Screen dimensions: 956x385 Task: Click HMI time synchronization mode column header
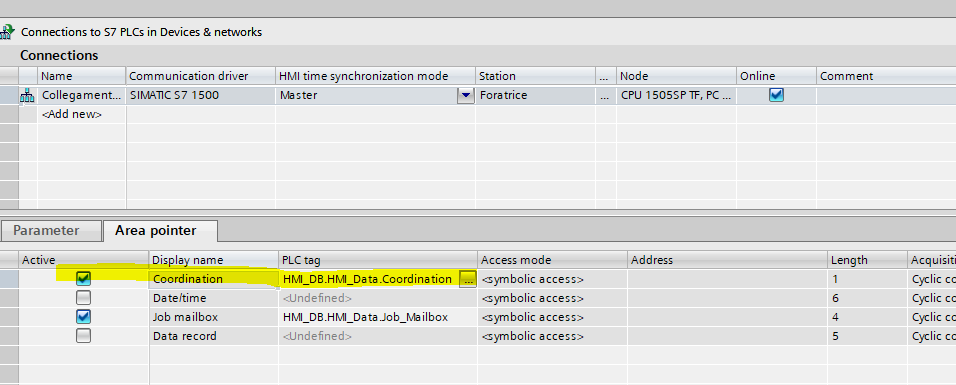coord(376,76)
